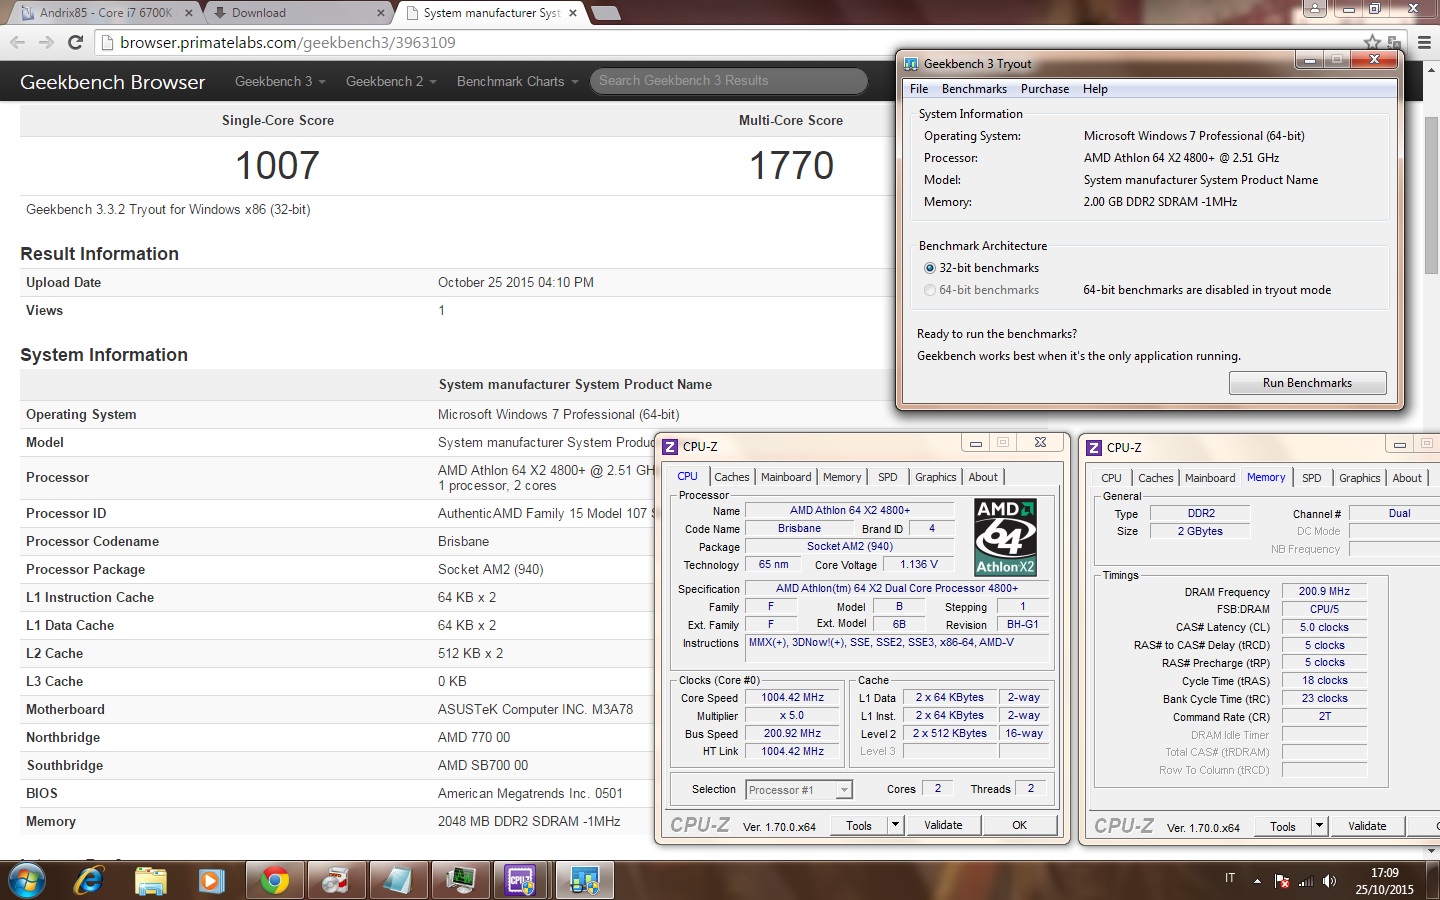Expand Tools dropdown arrow in memory CPU-Z
The height and width of the screenshot is (900, 1440).
[1319, 826]
